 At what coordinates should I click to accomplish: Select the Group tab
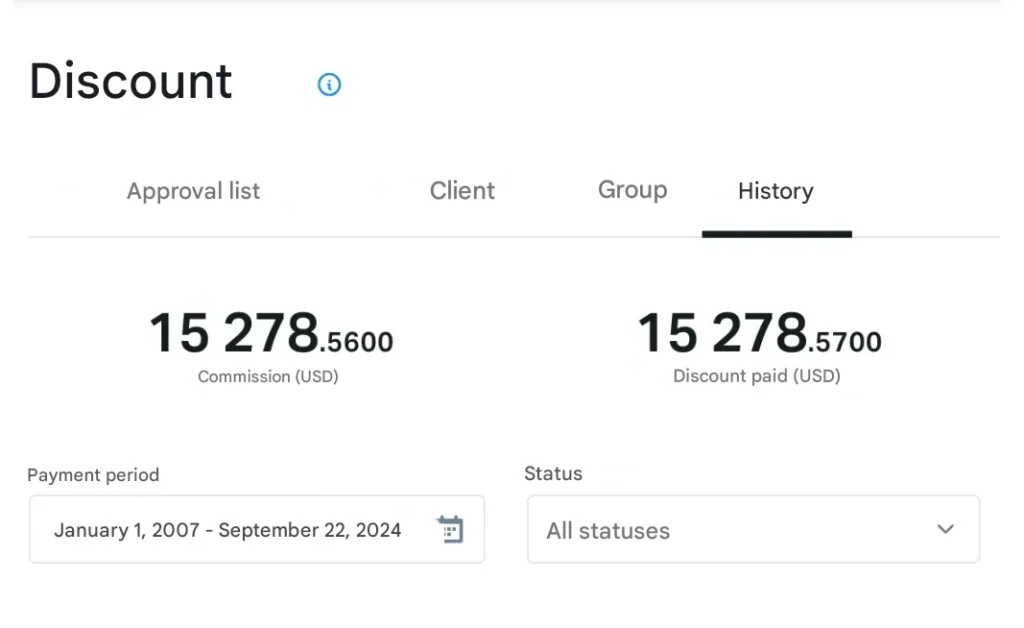tap(632, 190)
